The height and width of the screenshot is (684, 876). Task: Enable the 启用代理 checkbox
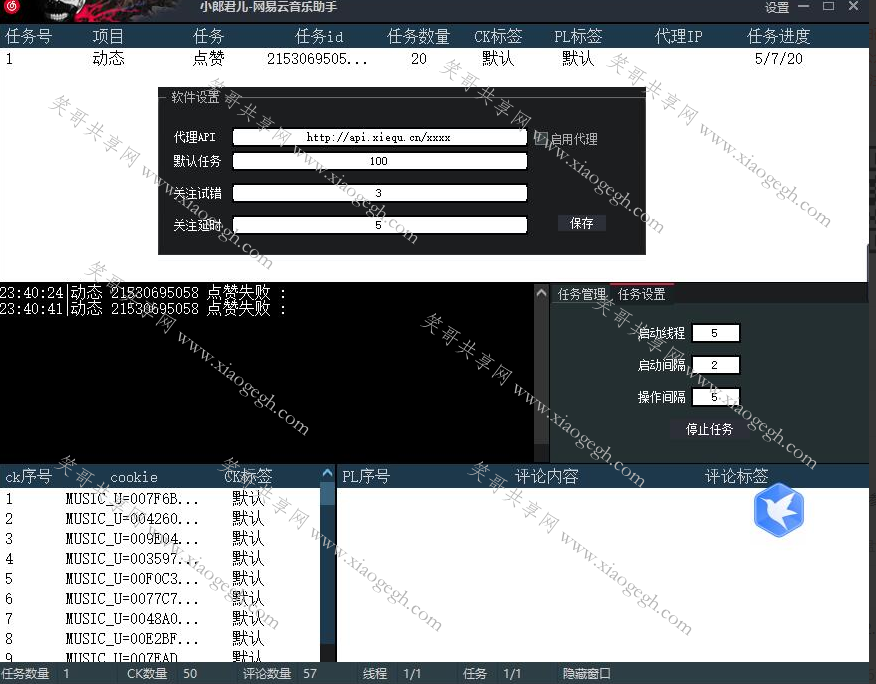(540, 138)
